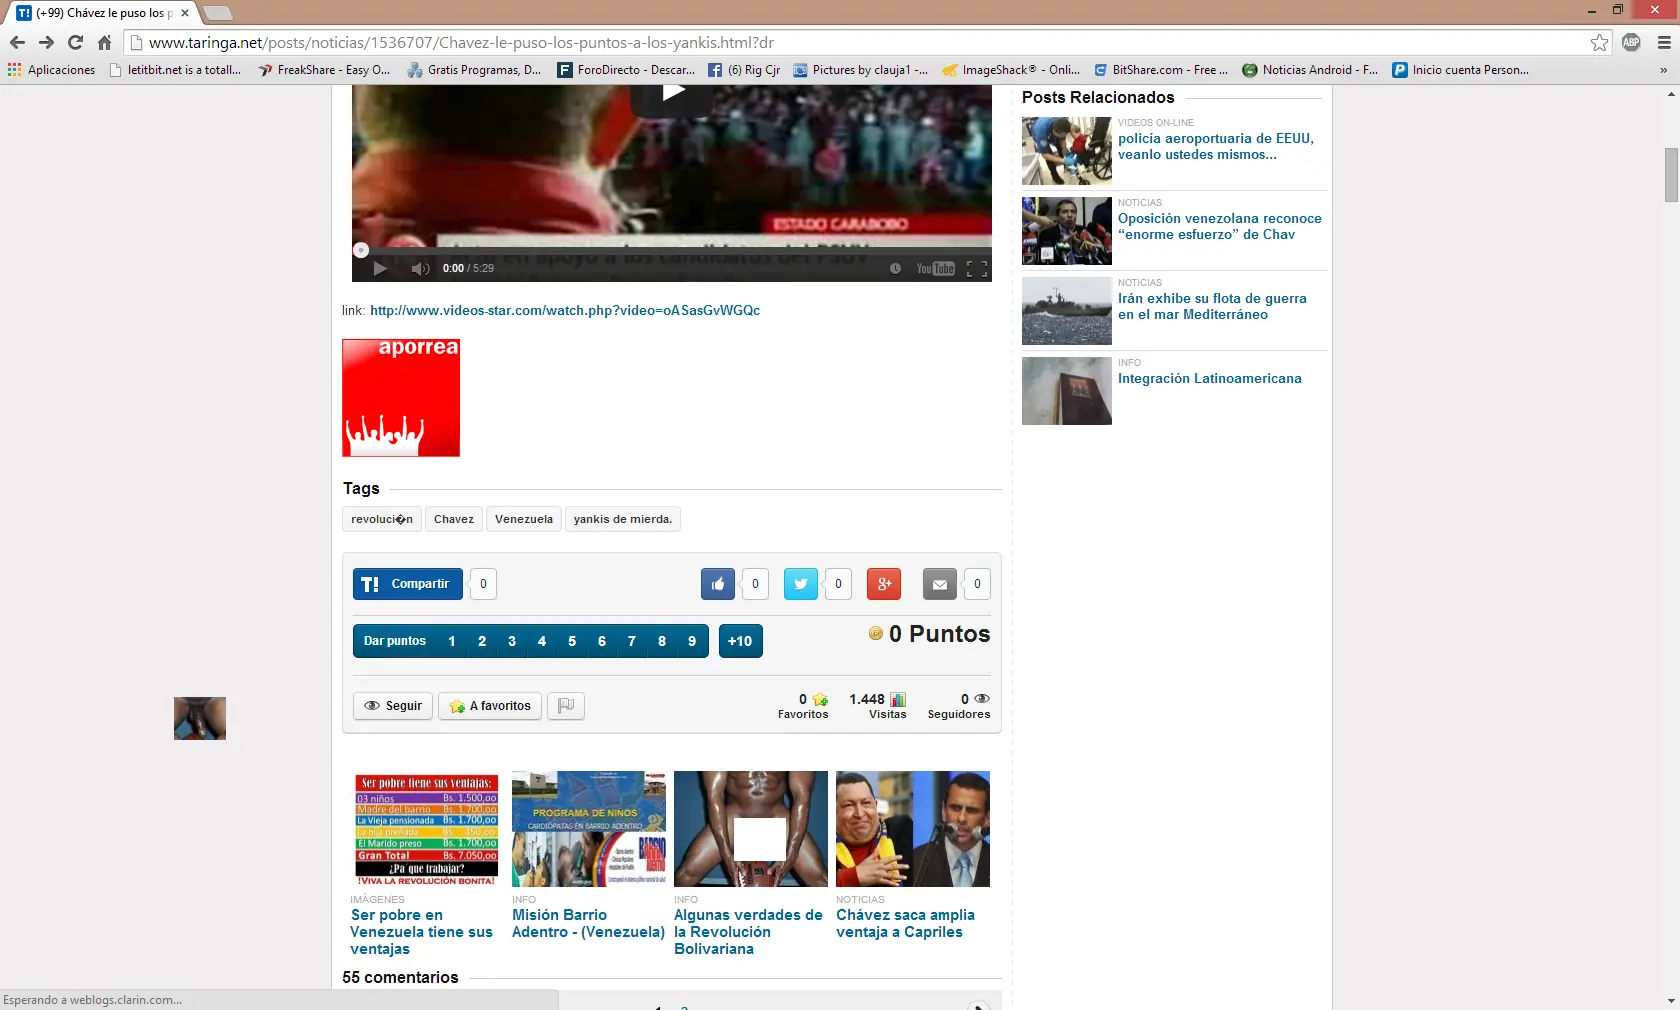Screen dimensions: 1680x1010
Task: Give 9 points to the post
Action: click(x=692, y=641)
